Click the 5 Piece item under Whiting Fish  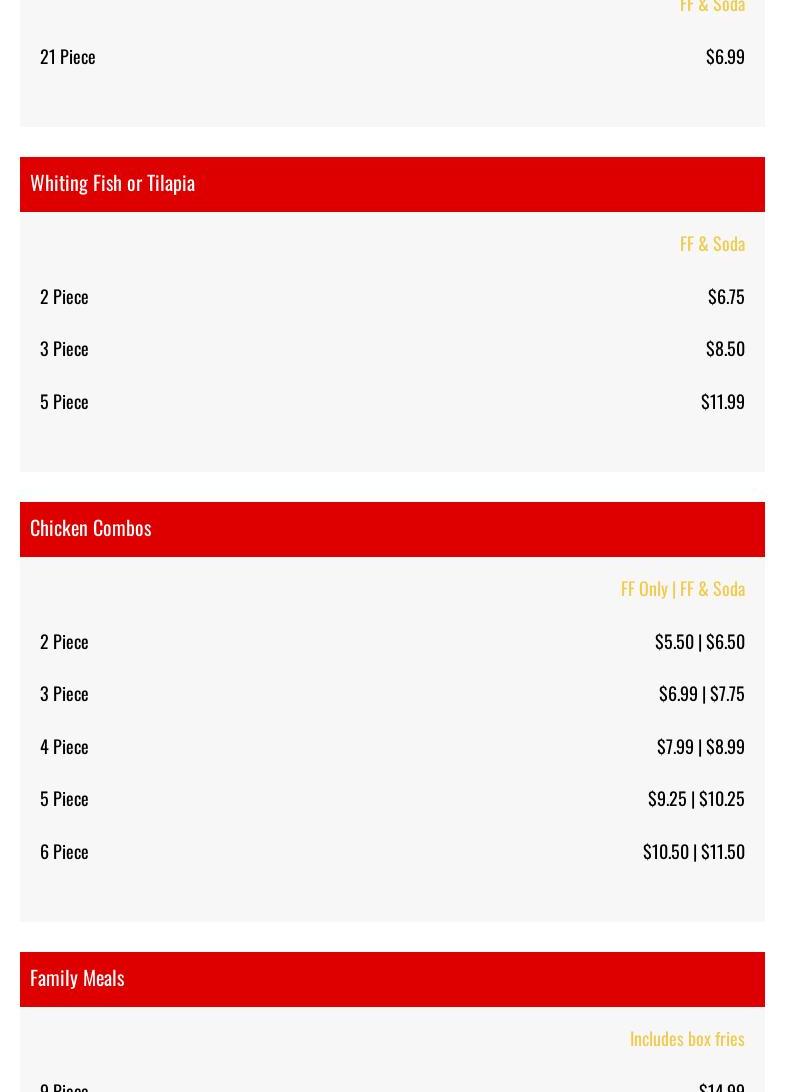[x=64, y=403]
